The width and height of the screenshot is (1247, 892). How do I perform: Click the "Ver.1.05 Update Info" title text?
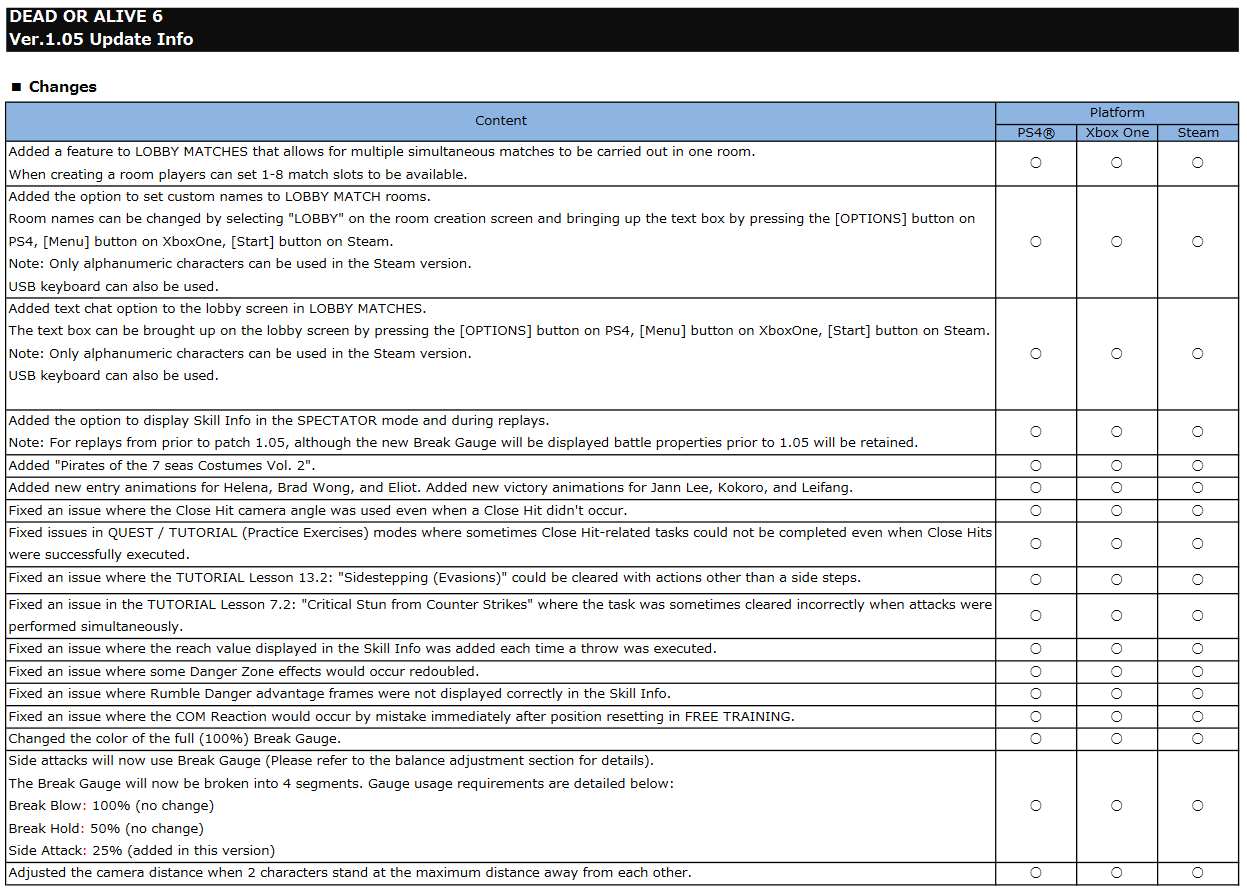pos(101,40)
